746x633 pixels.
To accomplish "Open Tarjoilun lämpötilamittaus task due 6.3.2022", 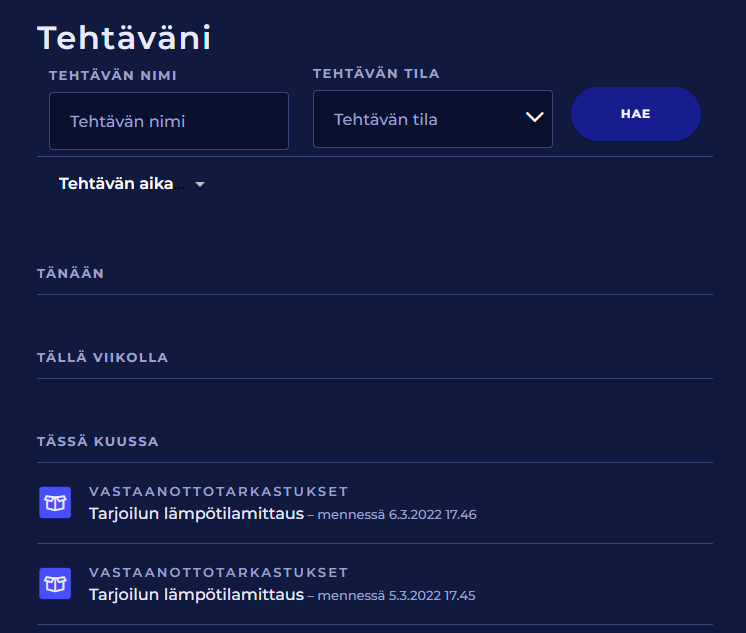I will 196,514.
